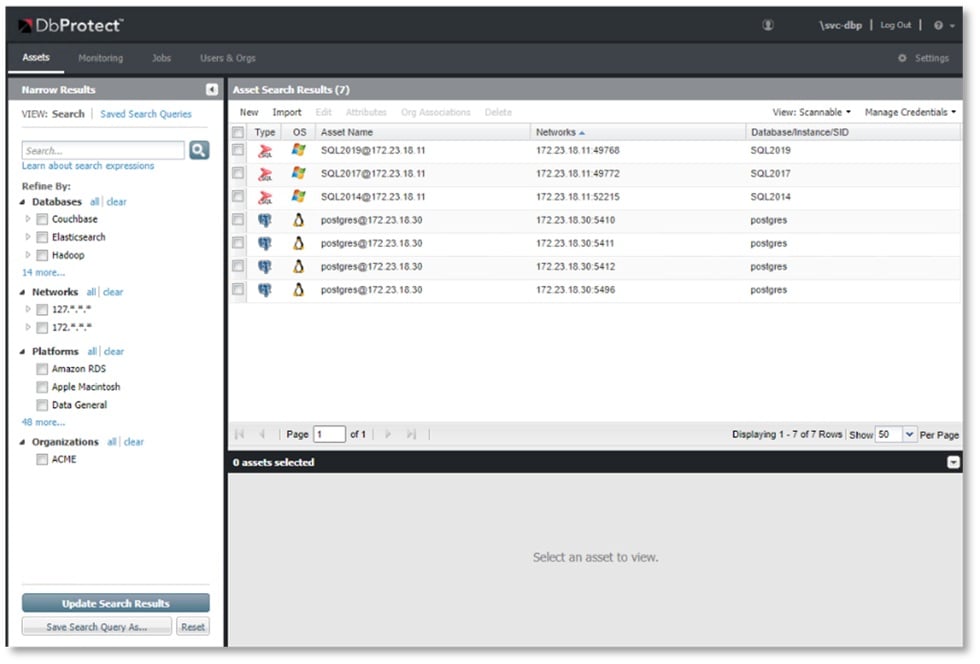Open the Manage Credentials dropdown
The height and width of the screenshot is (664, 980).
(910, 113)
